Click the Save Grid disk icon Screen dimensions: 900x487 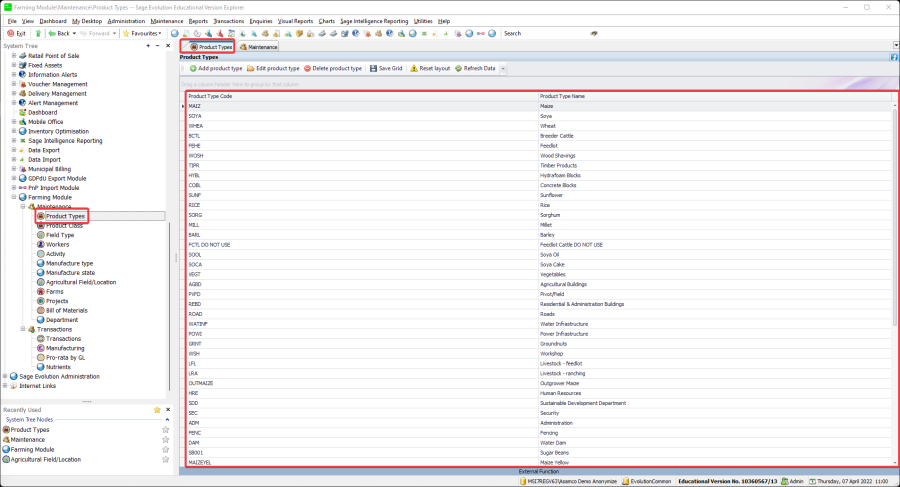coord(372,68)
